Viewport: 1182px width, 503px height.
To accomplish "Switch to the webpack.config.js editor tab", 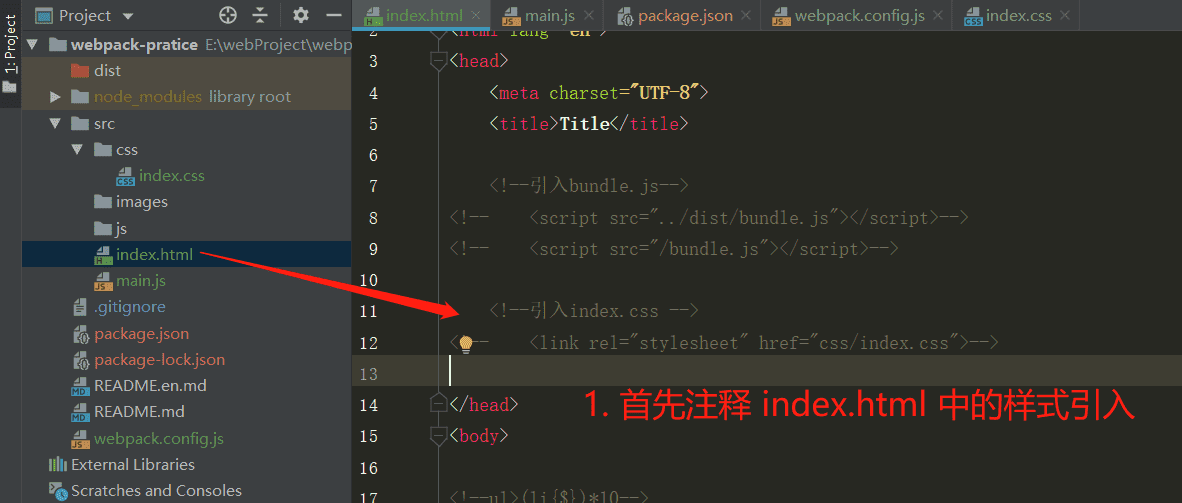I will click(x=857, y=15).
